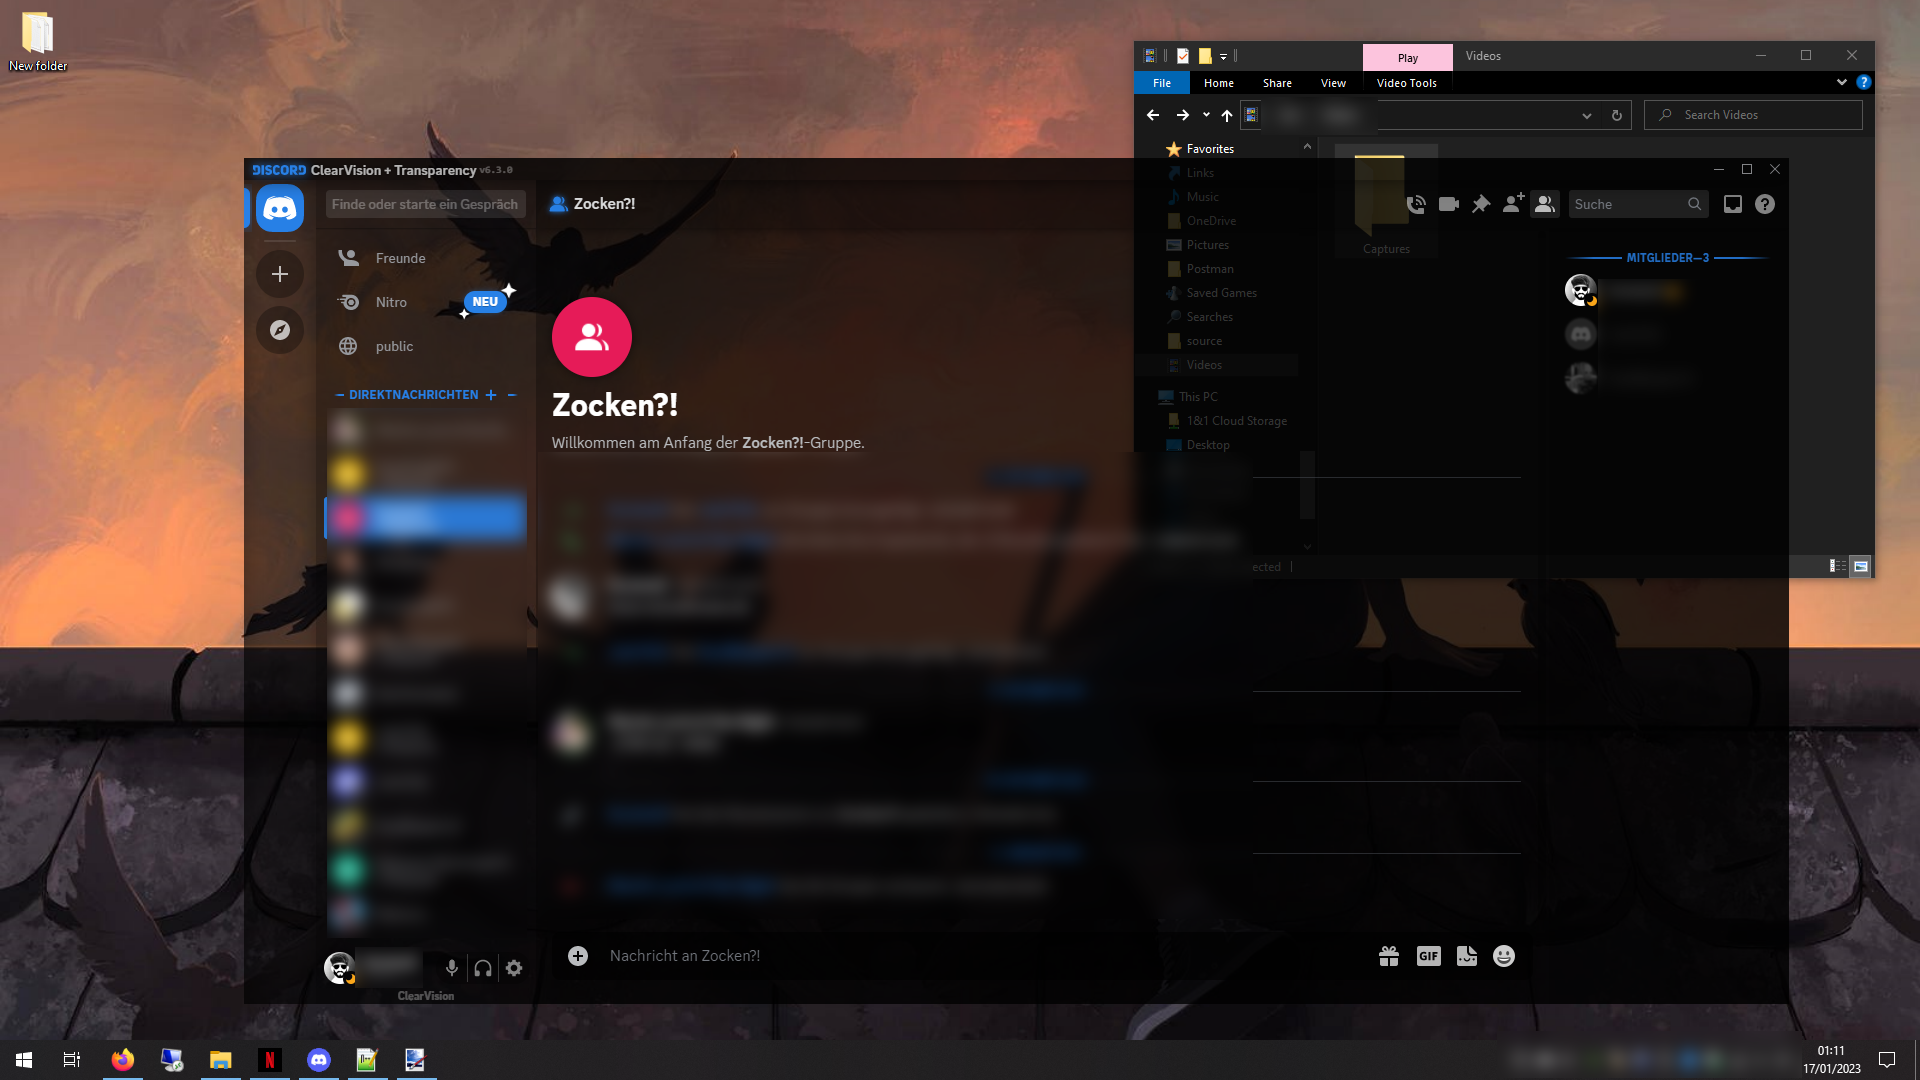Collapse the DIREKTNACHRICHTEN section
Screen dimensions: 1920x1080
click(339, 395)
